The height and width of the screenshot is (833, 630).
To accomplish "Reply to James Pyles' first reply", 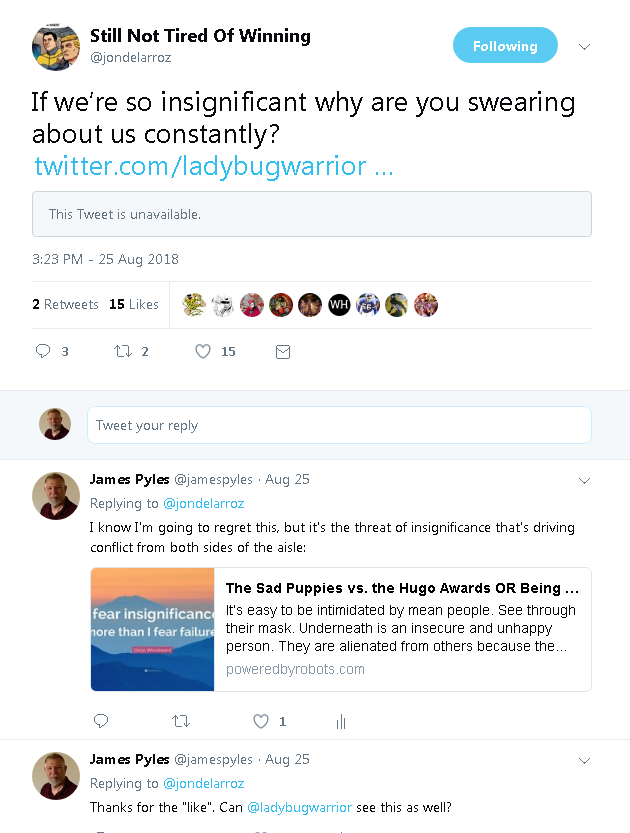I will coord(100,721).
